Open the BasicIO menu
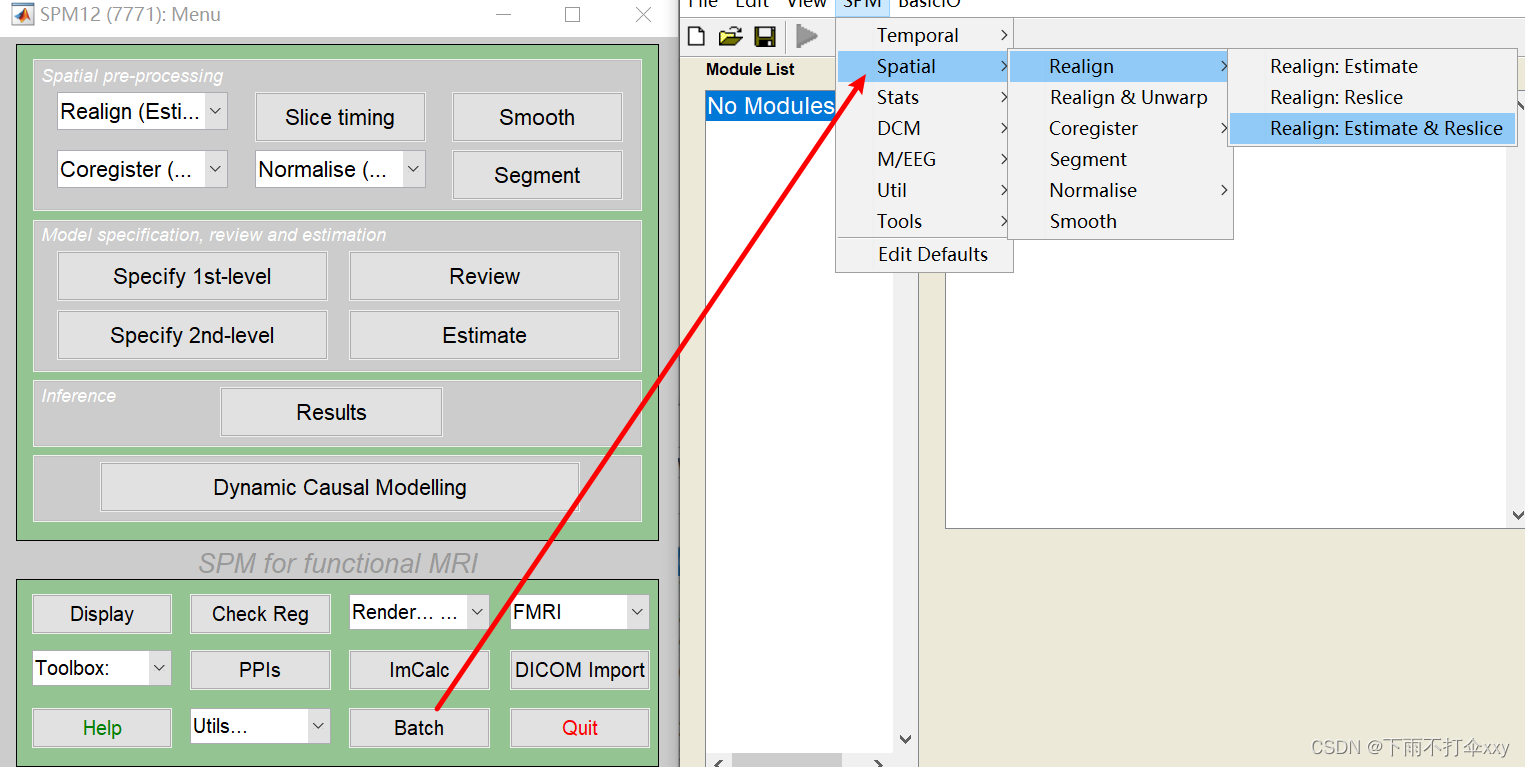This screenshot has height=767, width=1525. tap(929, 4)
